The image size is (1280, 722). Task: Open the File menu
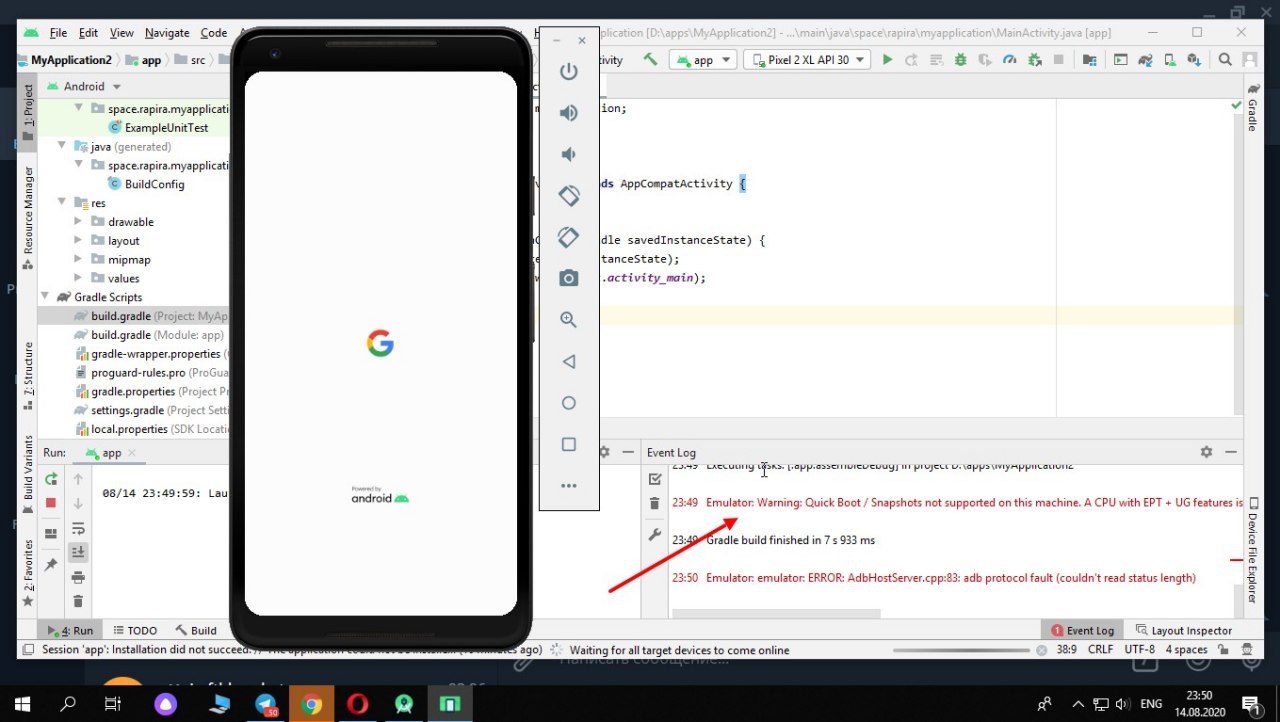pos(58,33)
